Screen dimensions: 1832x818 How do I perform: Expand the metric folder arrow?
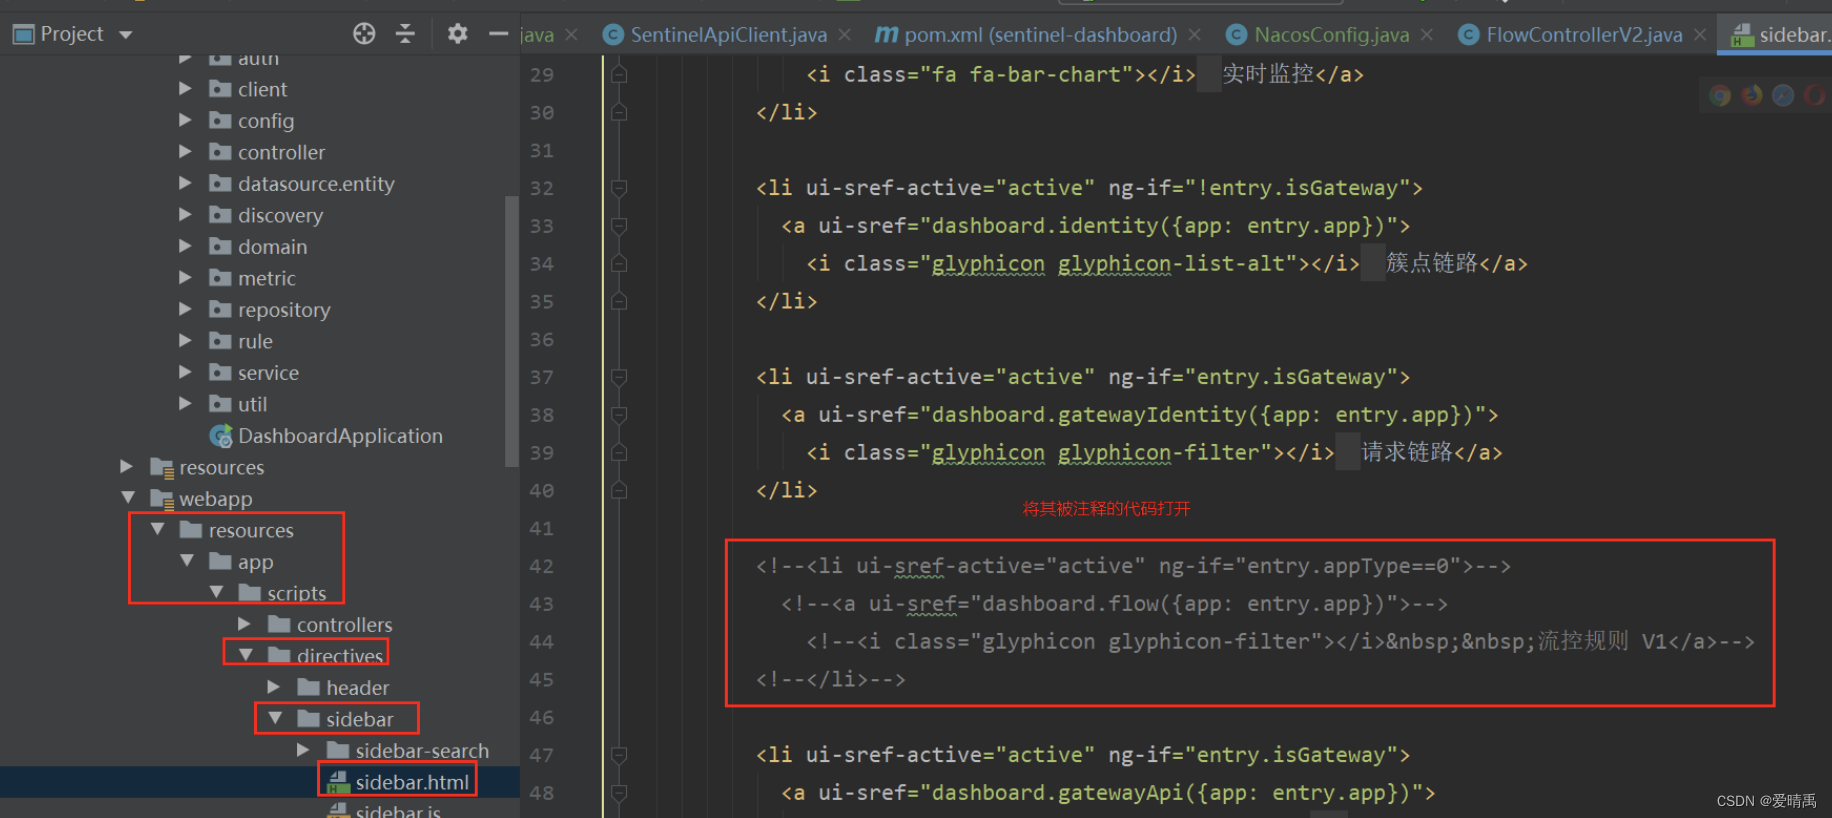185,278
